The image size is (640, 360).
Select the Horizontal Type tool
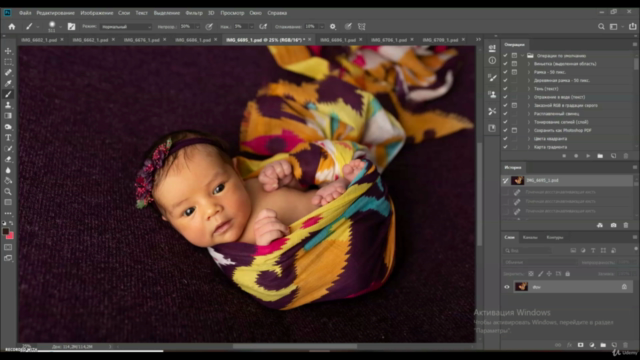[x=8, y=138]
